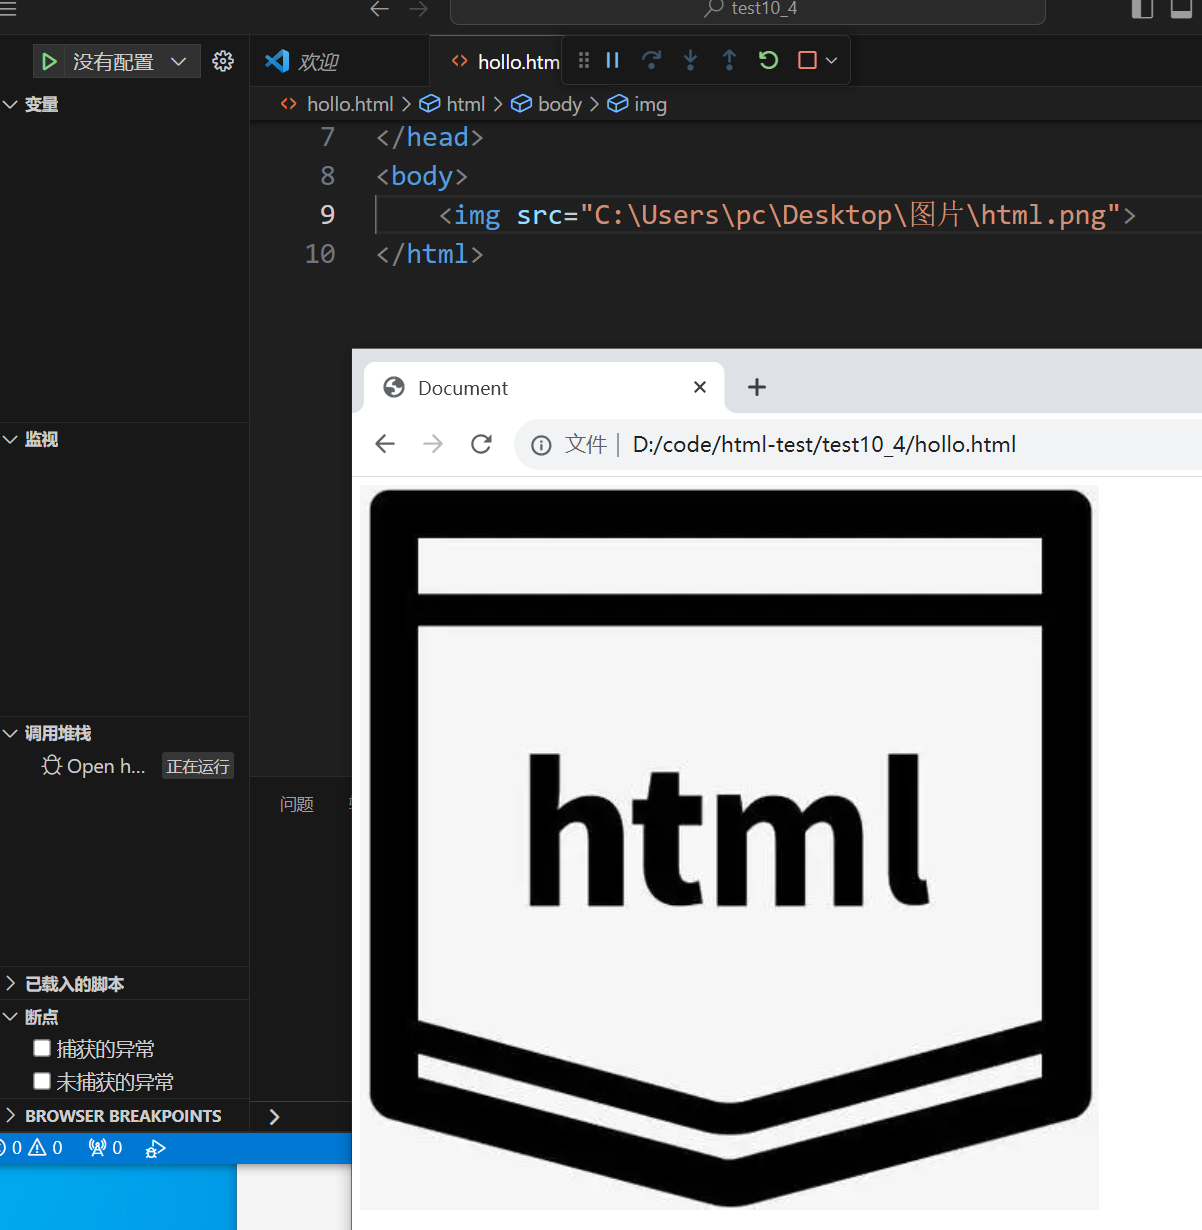Open the hamburger menu at top left

(x=8, y=9)
